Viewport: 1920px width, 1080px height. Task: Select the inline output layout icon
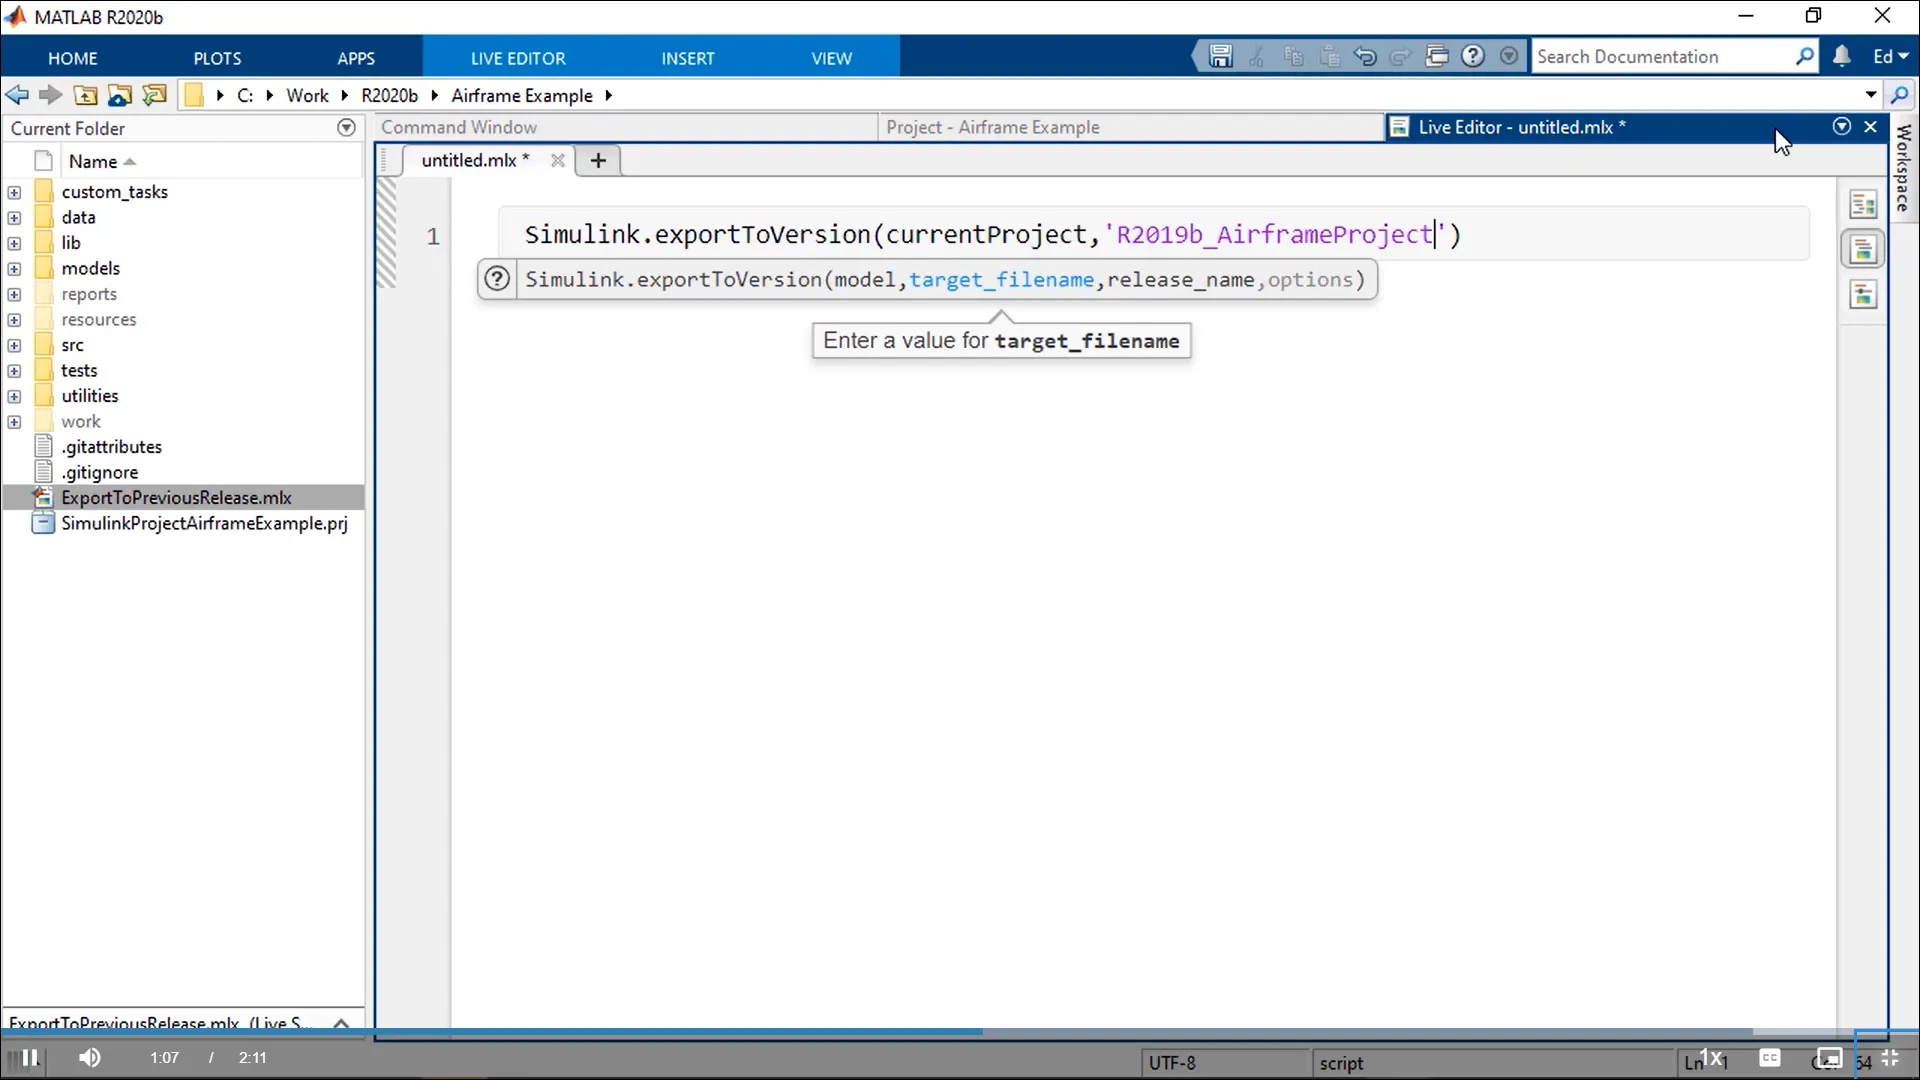(x=1863, y=249)
